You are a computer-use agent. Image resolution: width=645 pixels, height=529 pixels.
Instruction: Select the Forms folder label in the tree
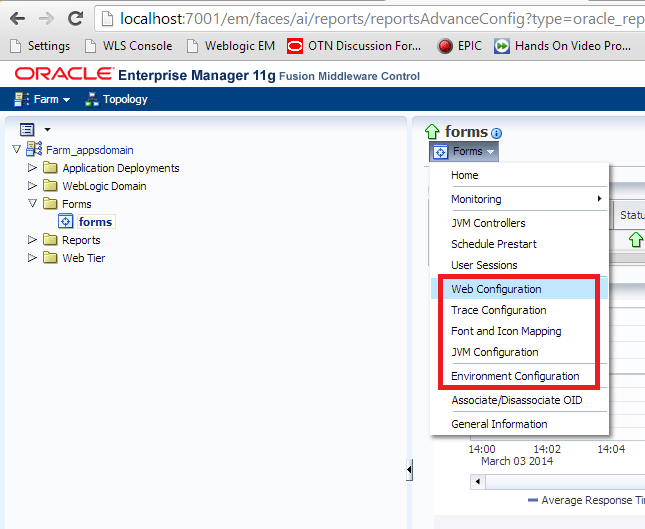point(77,204)
